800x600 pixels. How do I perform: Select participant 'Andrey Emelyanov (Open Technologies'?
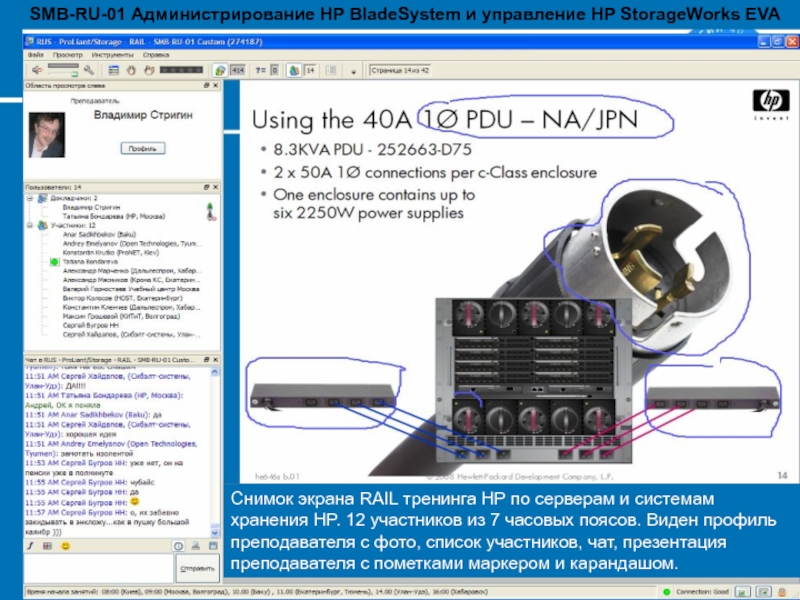pyautogui.click(x=132, y=243)
